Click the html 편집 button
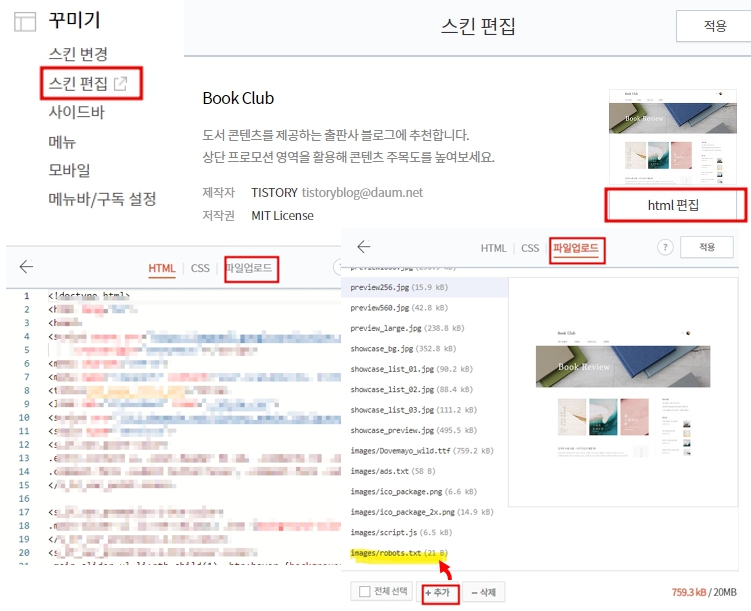This screenshot has height=611, width=751. point(673,205)
